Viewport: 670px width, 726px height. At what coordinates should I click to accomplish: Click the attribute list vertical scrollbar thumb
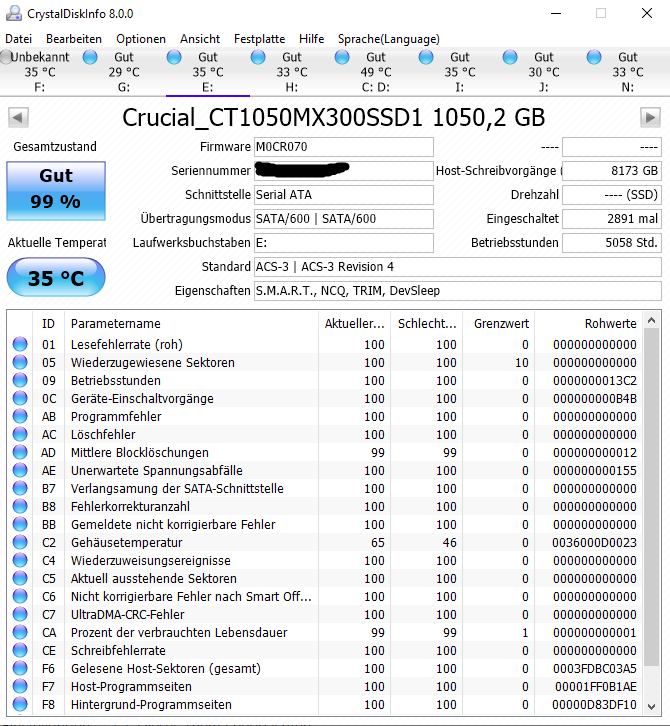tap(651, 497)
